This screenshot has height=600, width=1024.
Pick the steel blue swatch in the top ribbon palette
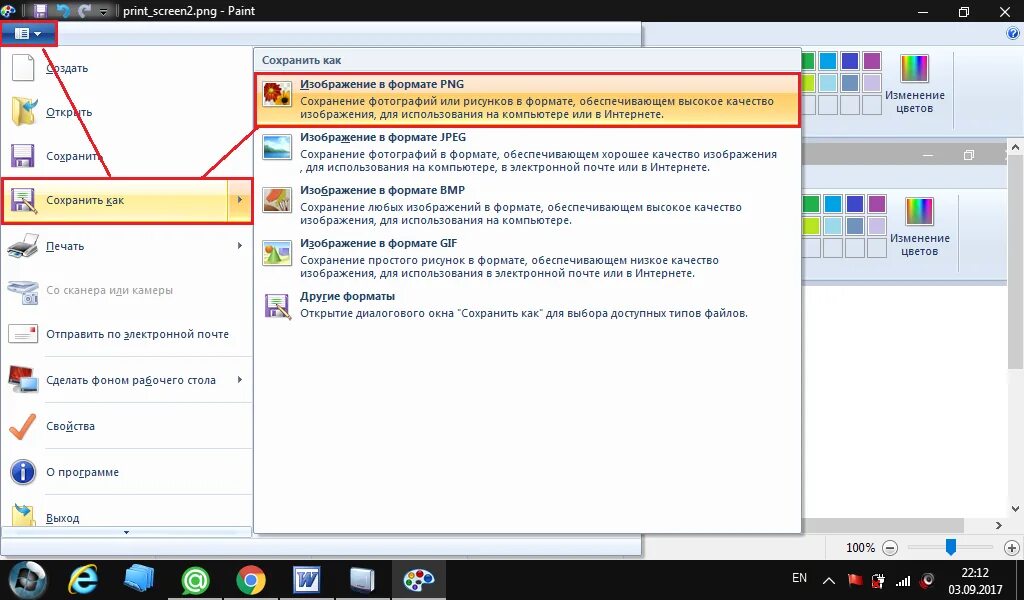(x=850, y=83)
